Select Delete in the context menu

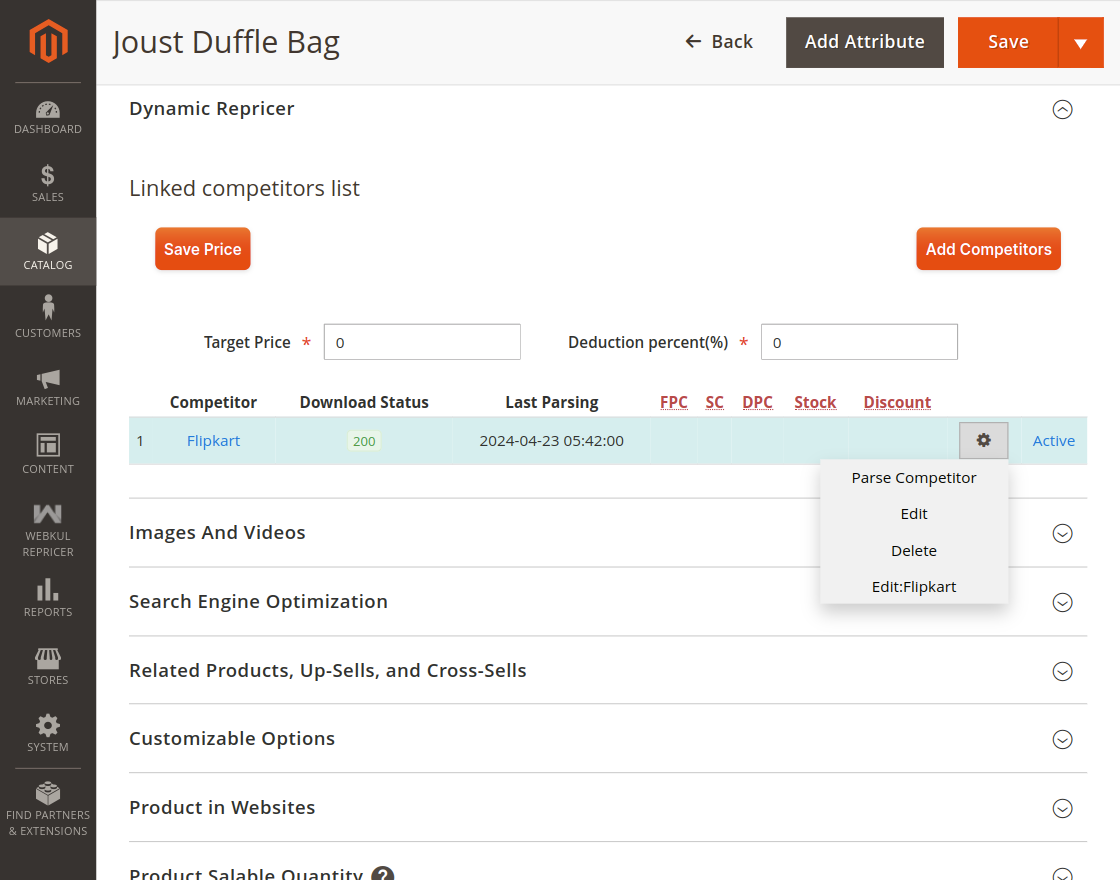point(913,550)
